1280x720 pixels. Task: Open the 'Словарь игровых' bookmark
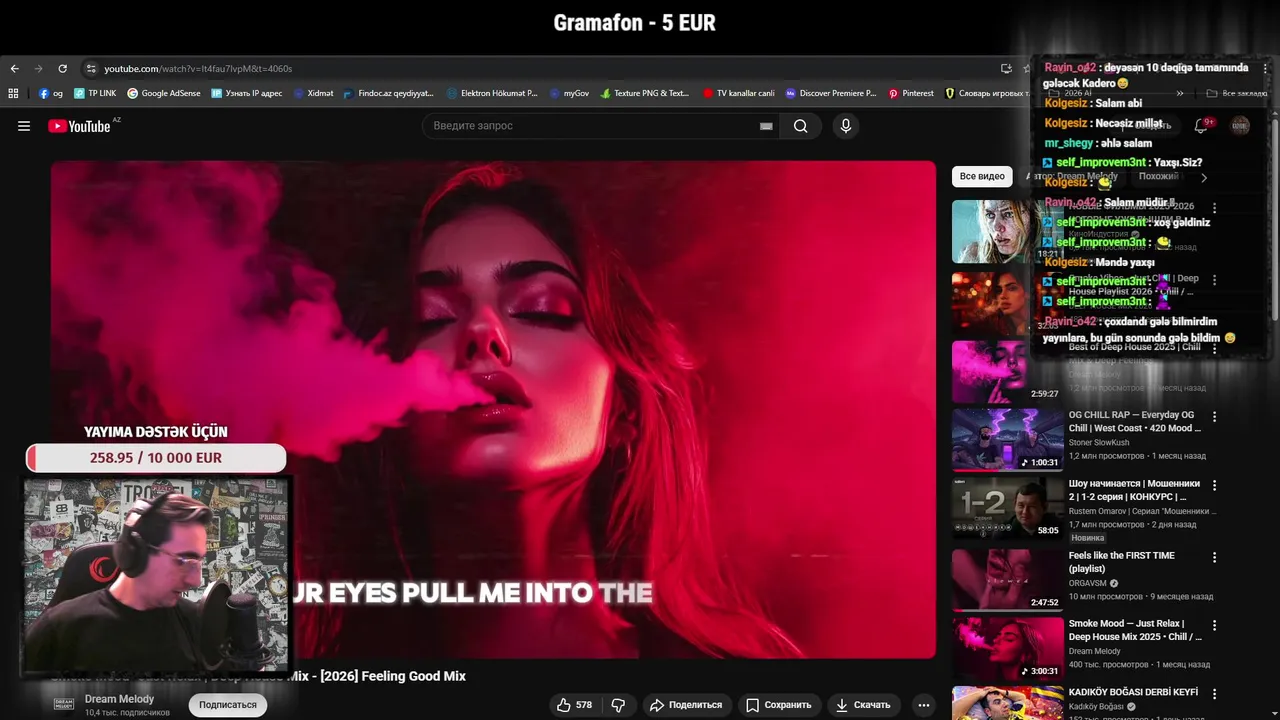[x=986, y=93]
